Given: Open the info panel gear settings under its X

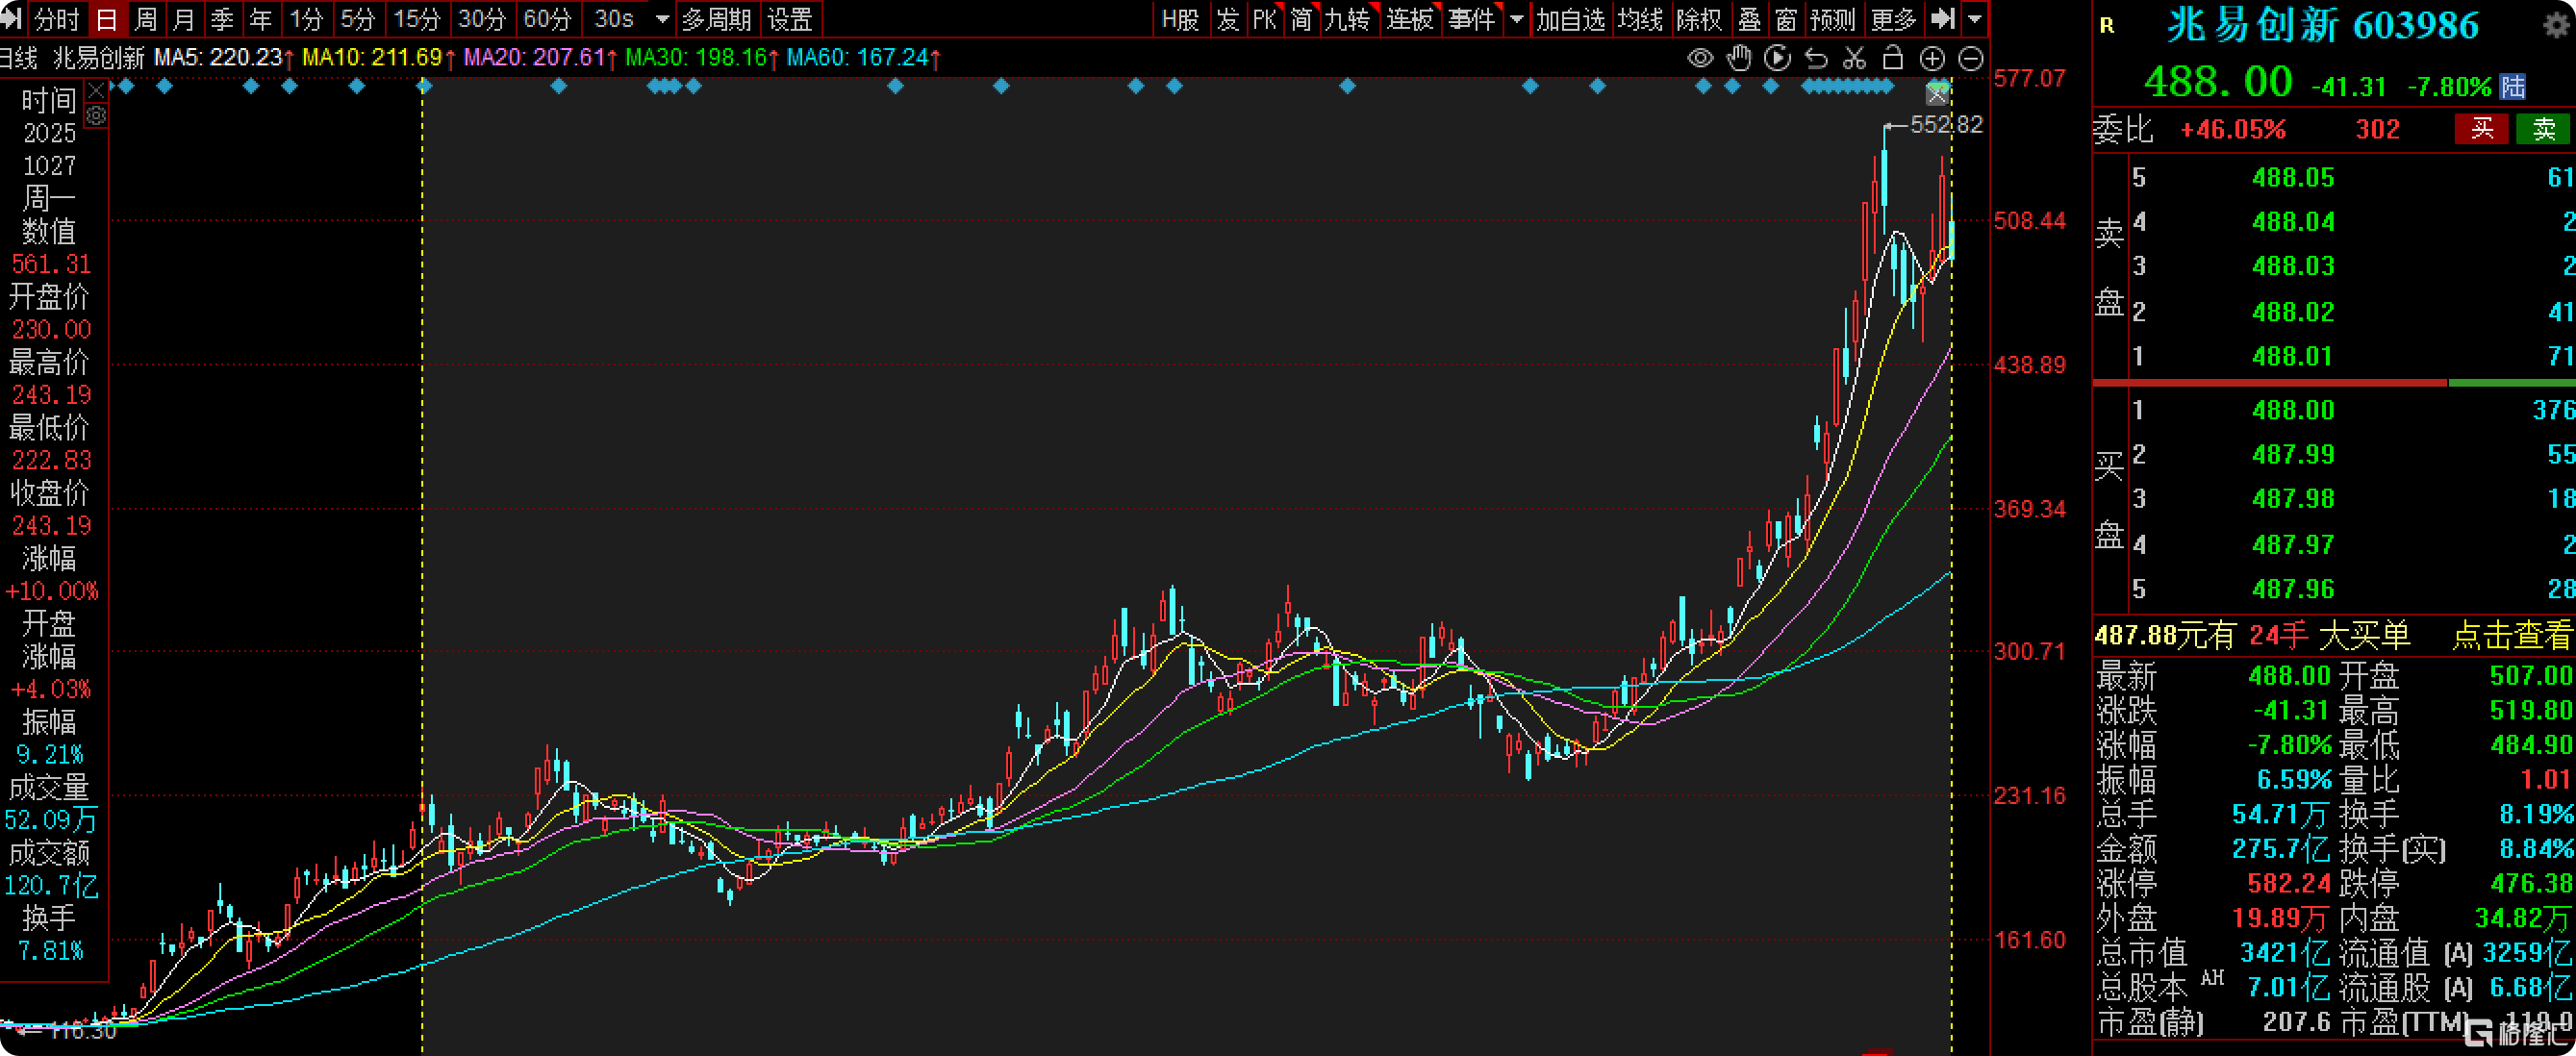Looking at the screenshot, I should (96, 116).
